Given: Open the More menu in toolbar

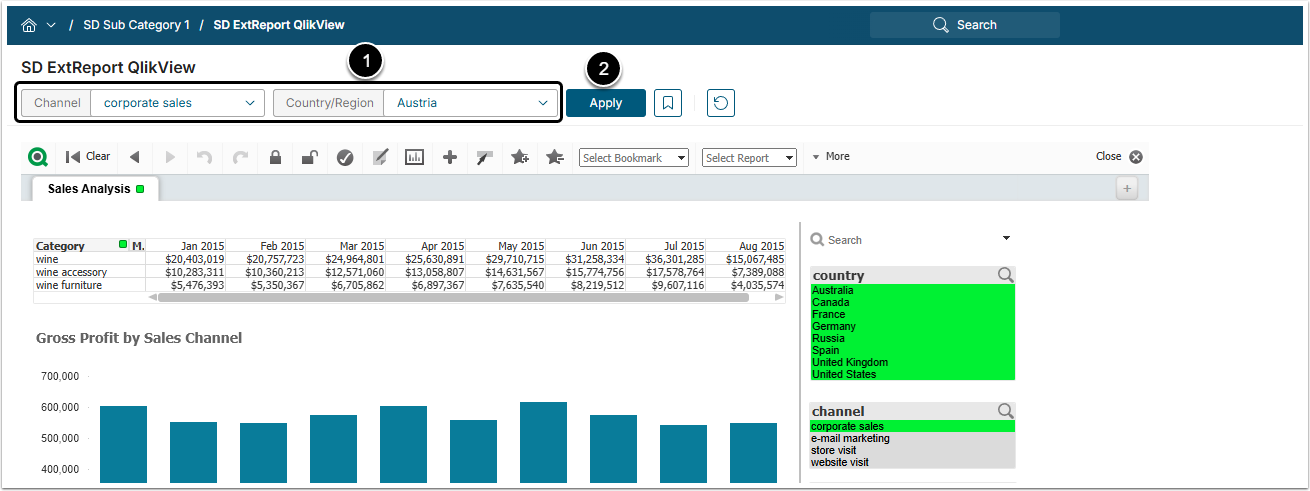Looking at the screenshot, I should tap(831, 157).
